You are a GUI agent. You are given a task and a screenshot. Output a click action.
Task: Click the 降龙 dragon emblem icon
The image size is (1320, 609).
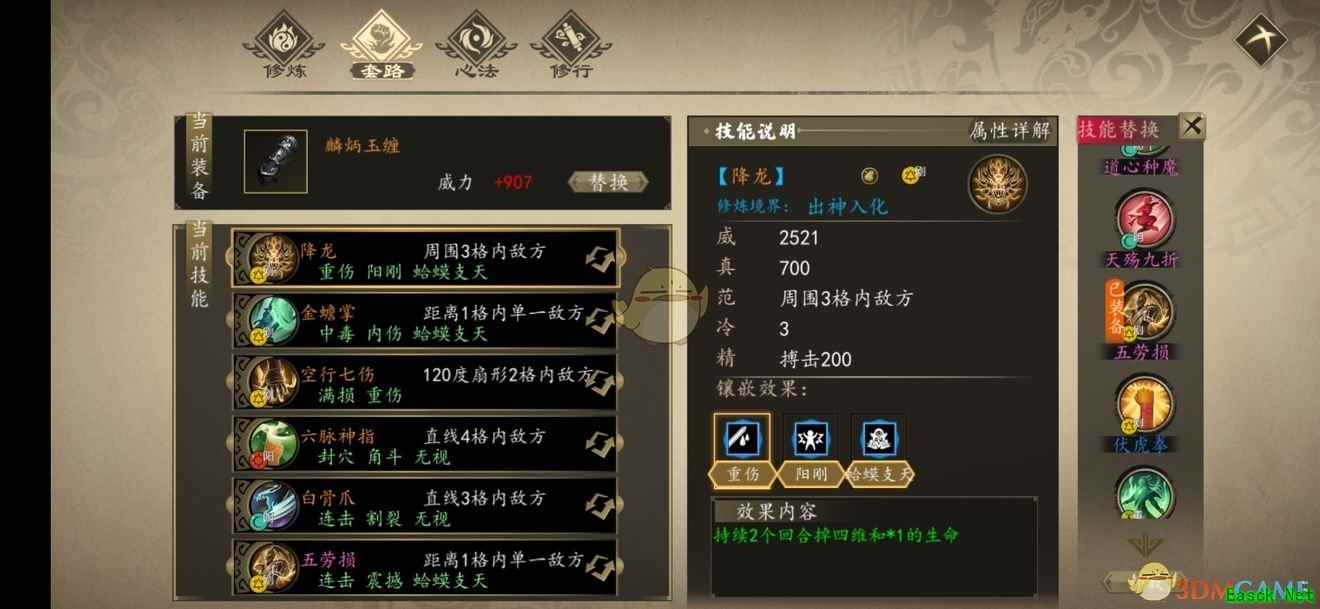(x=997, y=183)
